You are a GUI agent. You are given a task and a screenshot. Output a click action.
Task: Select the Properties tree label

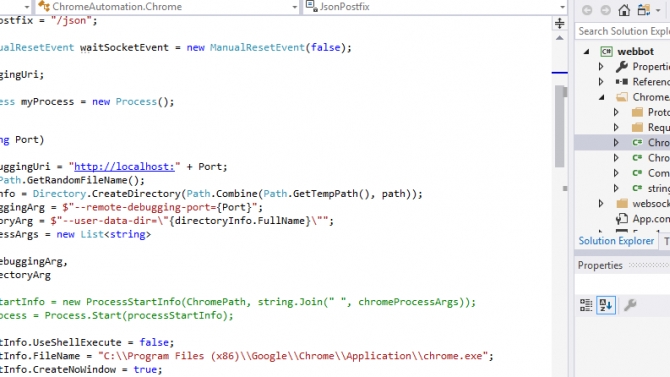(x=651, y=66)
